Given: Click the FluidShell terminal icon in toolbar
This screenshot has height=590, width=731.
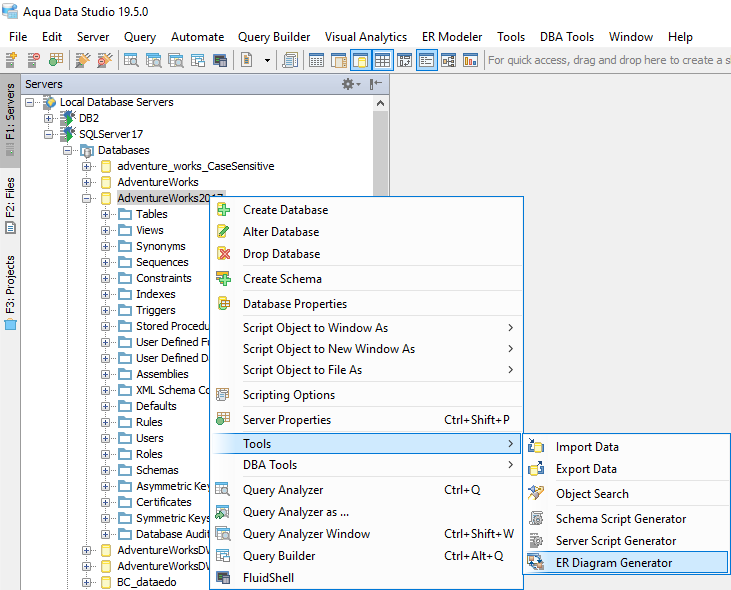Looking at the screenshot, I should click(219, 61).
